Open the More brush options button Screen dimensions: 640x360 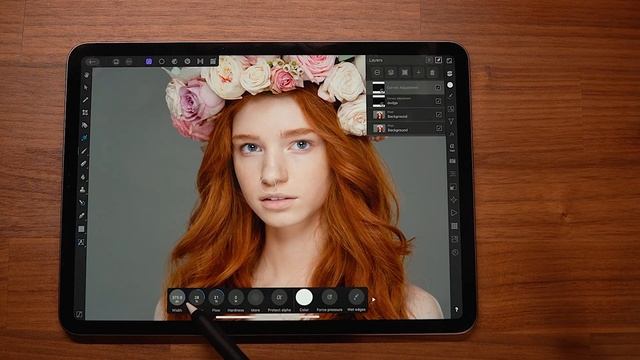[x=256, y=298]
